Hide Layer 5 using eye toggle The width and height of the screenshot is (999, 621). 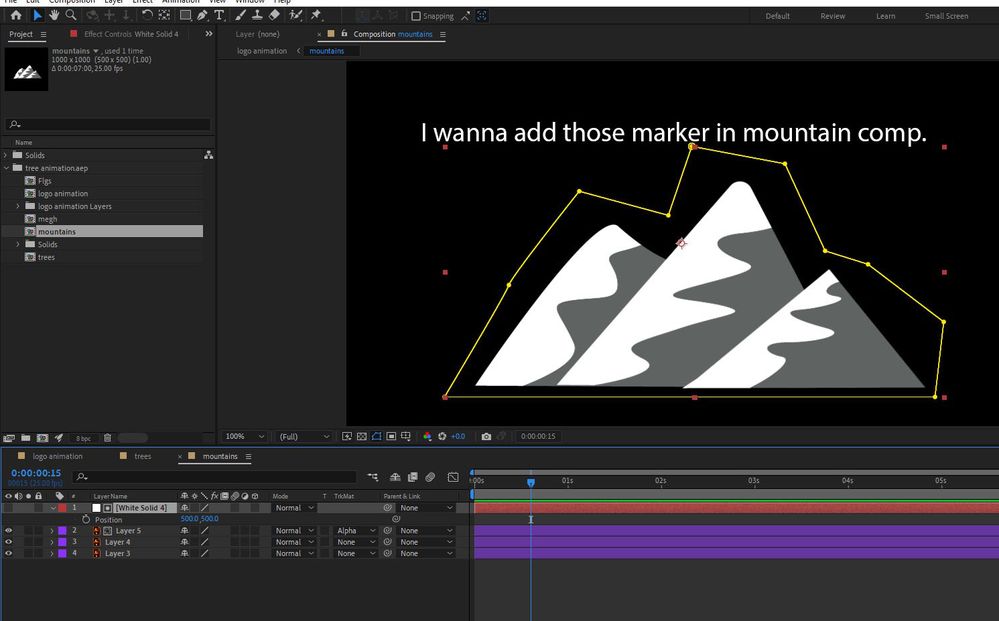[8, 531]
